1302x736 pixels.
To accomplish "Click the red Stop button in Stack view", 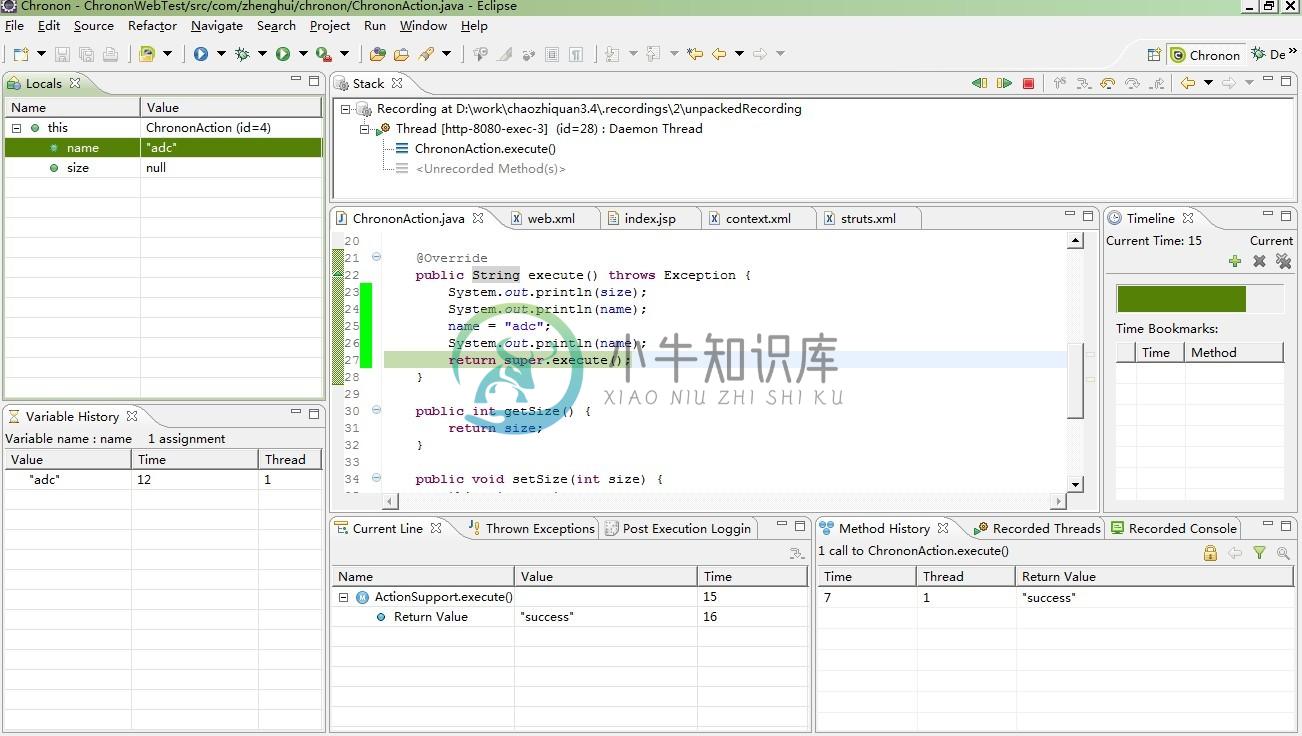I will [x=1028, y=83].
